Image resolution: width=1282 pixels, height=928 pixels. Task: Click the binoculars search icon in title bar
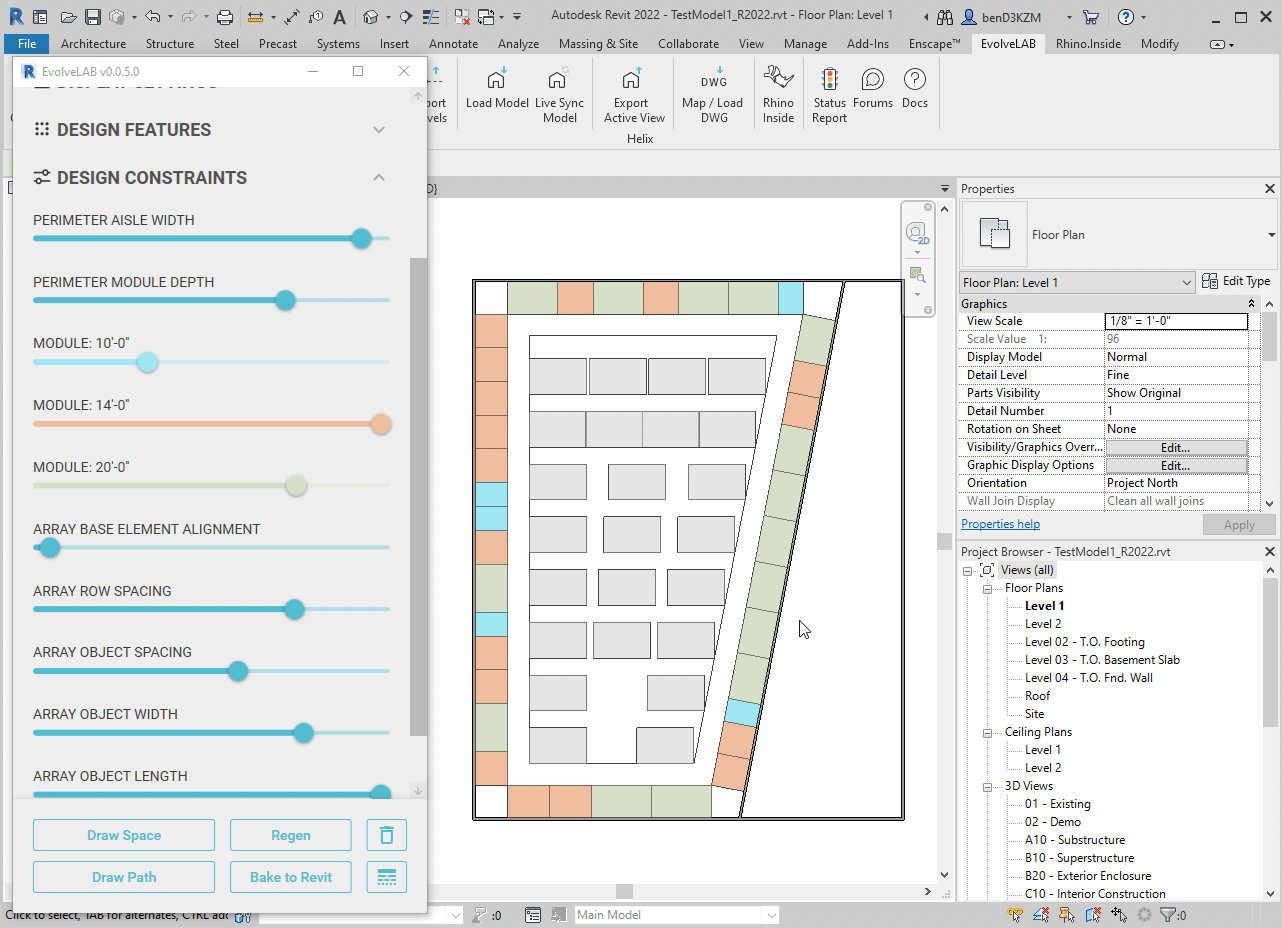[x=945, y=17]
